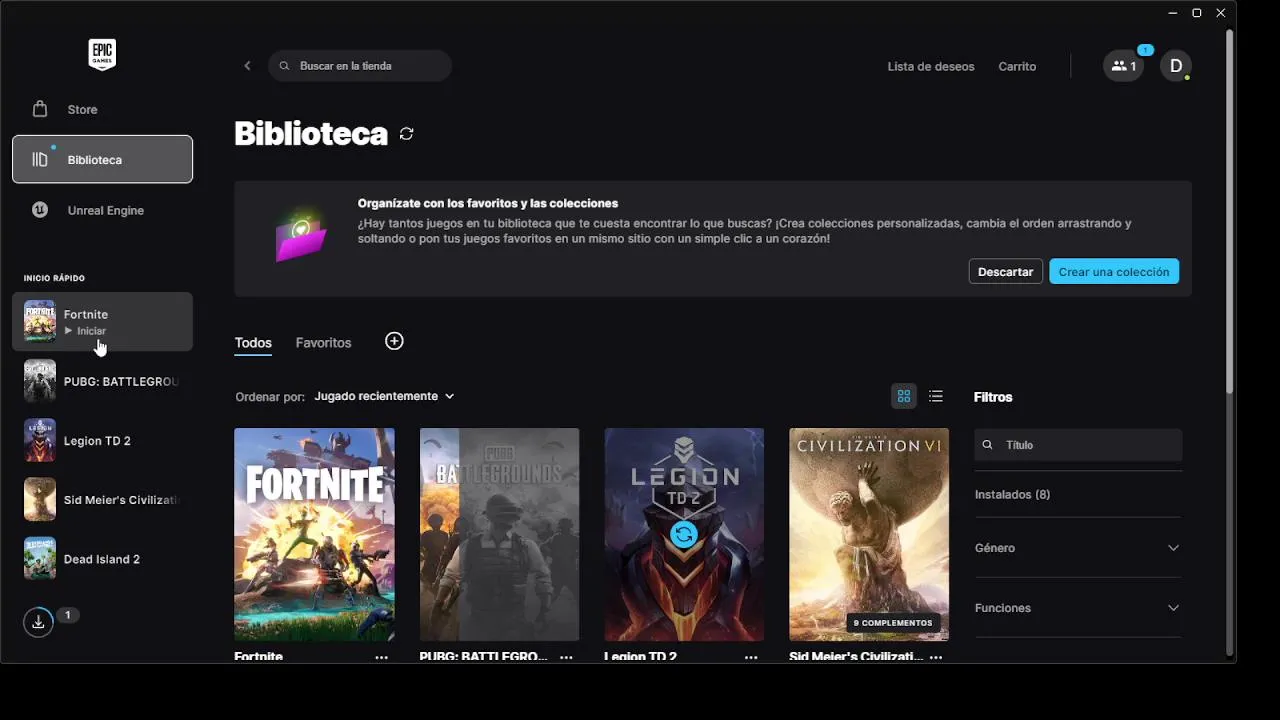Image resolution: width=1280 pixels, height=720 pixels.
Task: Click the Filtros heading
Action: pos(993,397)
